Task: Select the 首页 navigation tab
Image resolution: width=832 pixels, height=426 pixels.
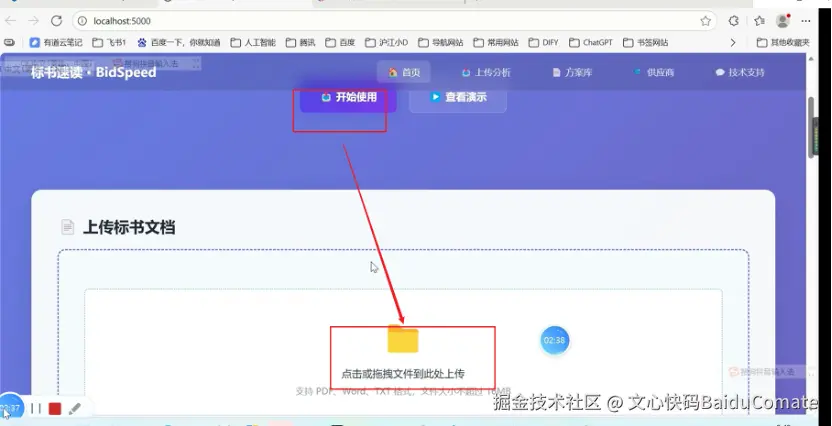Action: tap(404, 72)
